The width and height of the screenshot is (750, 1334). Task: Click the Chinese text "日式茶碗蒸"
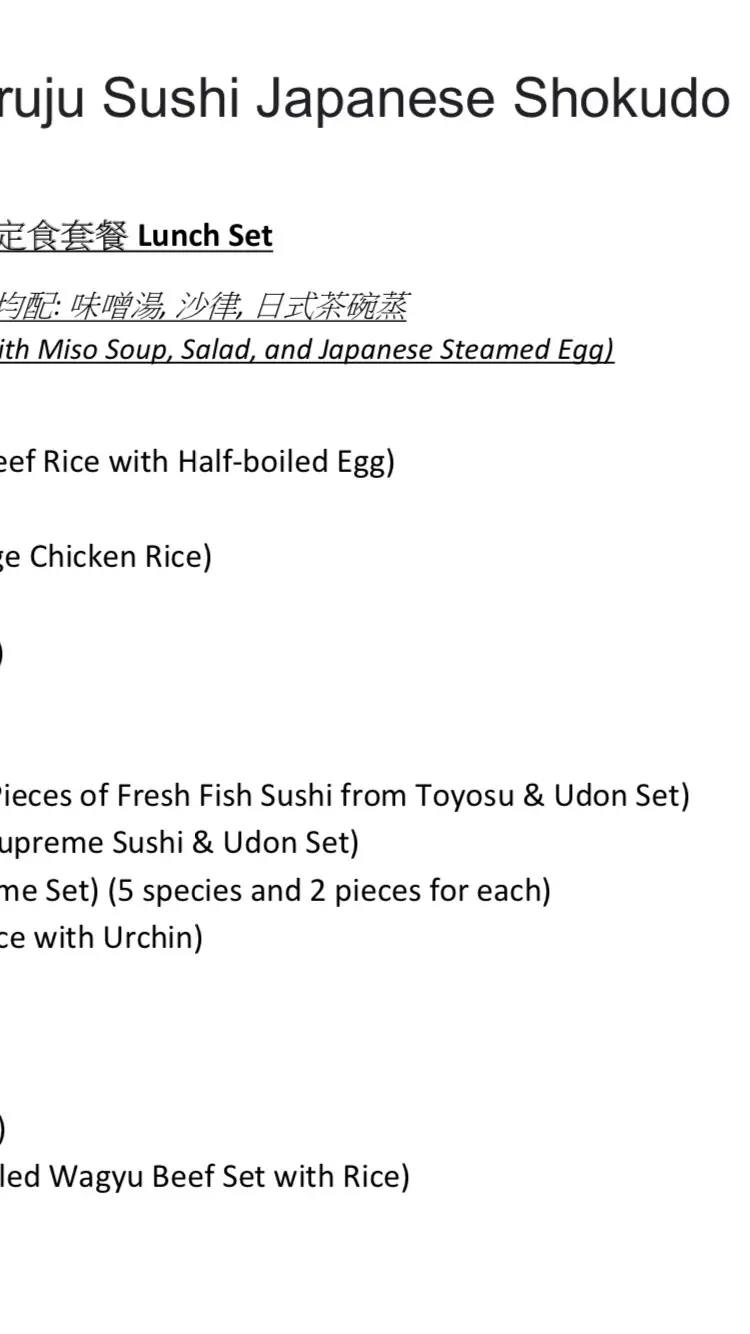point(331,307)
